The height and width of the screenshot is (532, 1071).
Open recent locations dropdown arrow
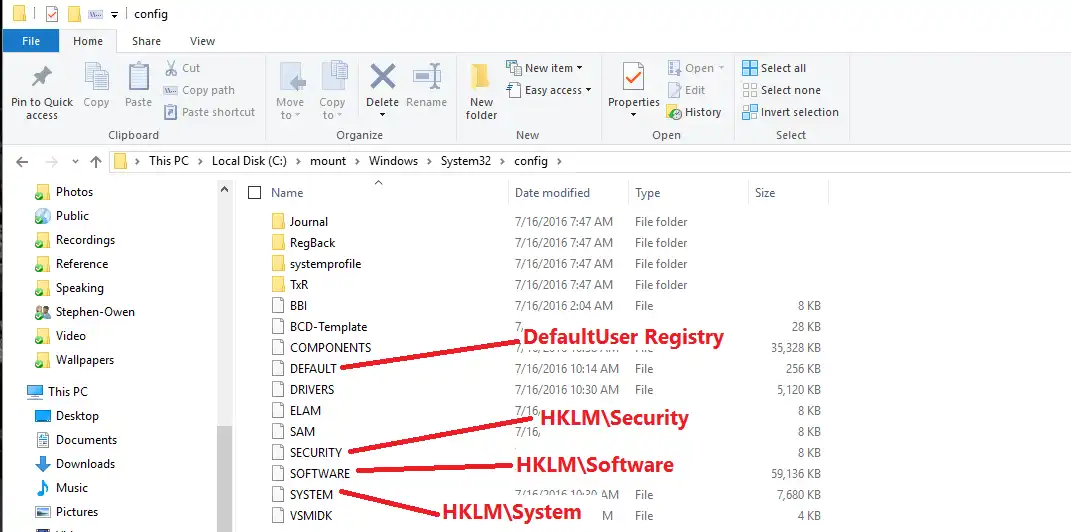pyautogui.click(x=75, y=162)
